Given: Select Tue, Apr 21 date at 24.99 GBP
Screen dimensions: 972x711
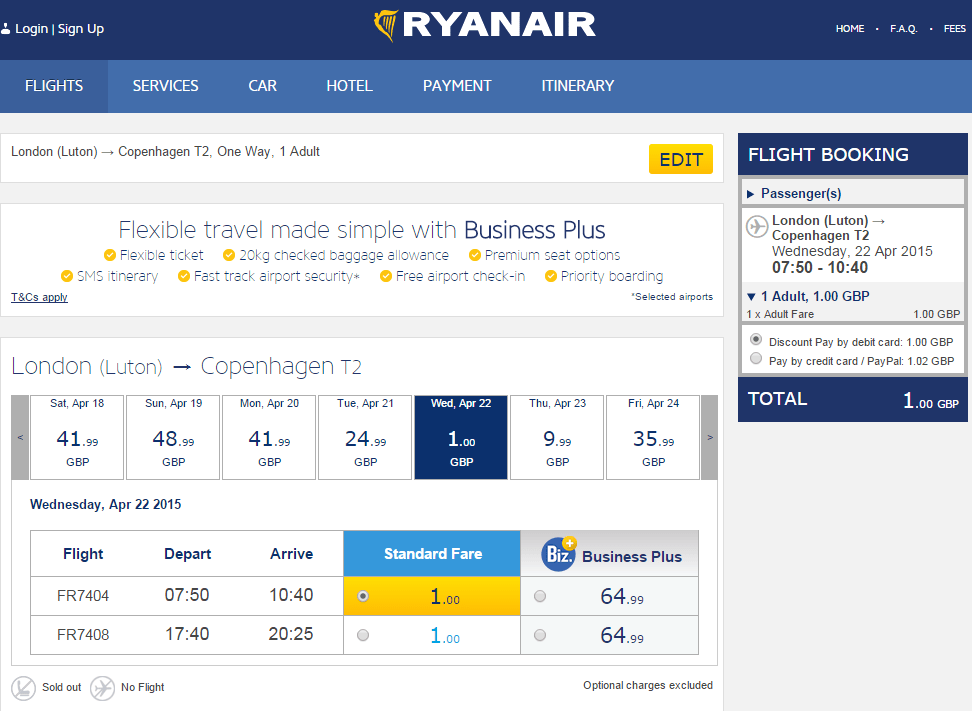Looking at the screenshot, I should [x=365, y=438].
